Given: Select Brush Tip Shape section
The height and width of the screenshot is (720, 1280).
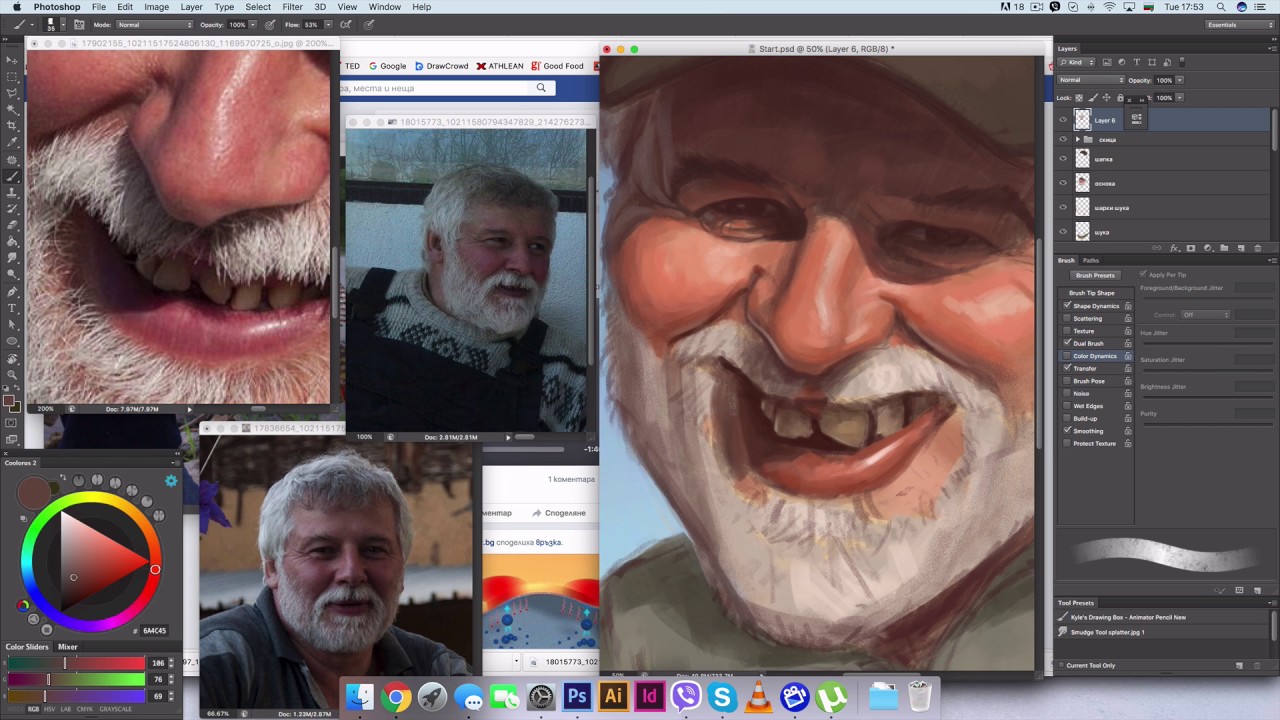Looking at the screenshot, I should click(x=1091, y=293).
